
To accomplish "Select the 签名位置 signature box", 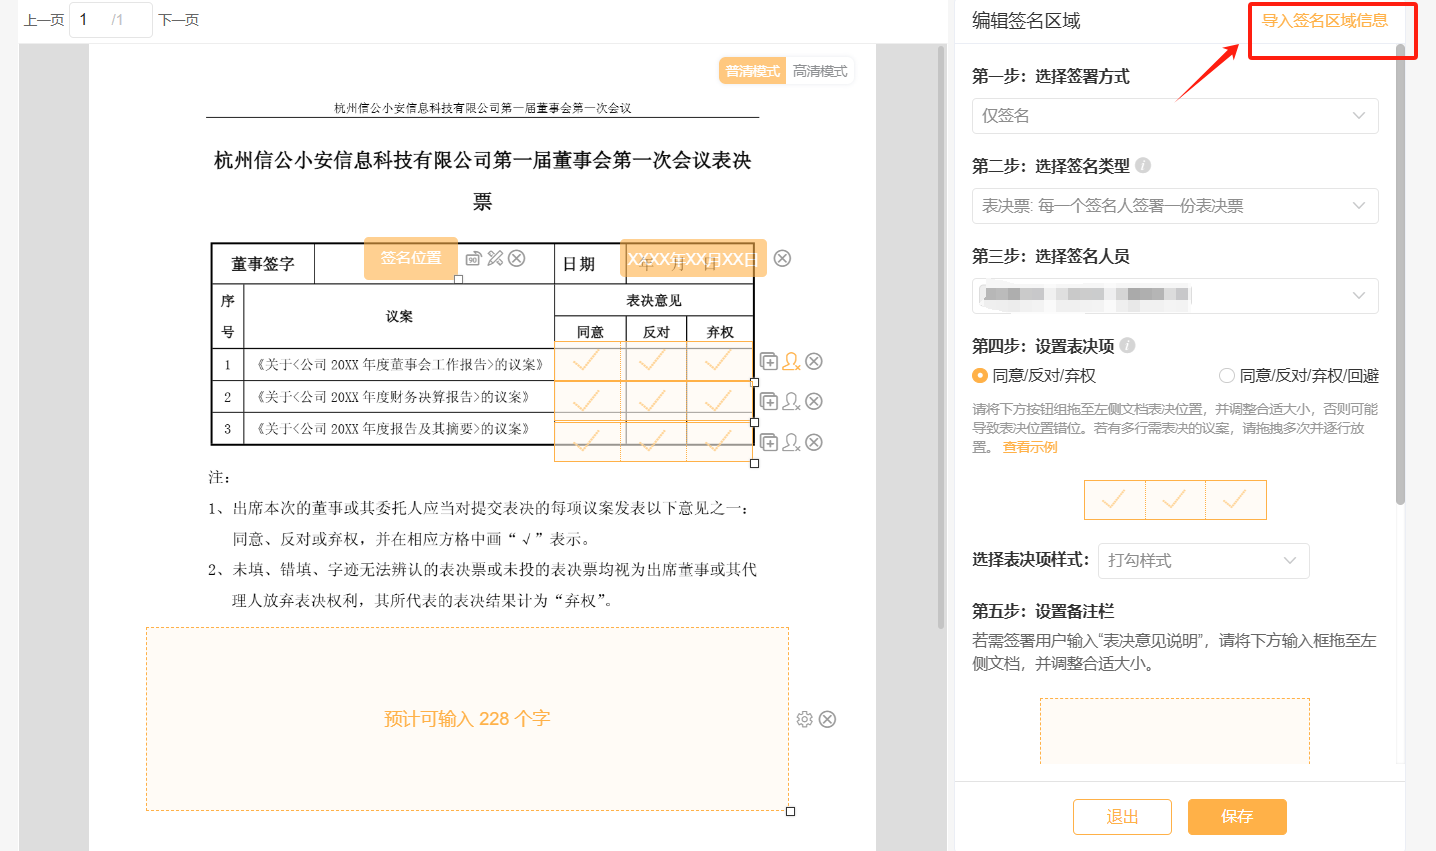I will point(411,258).
